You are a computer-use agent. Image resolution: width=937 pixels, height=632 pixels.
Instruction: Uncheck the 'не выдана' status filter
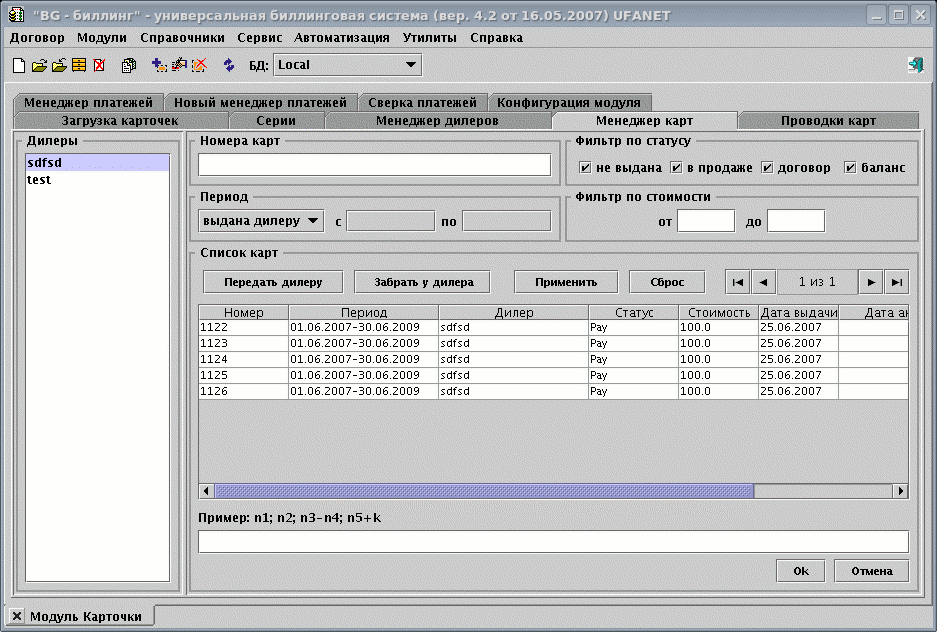point(585,167)
